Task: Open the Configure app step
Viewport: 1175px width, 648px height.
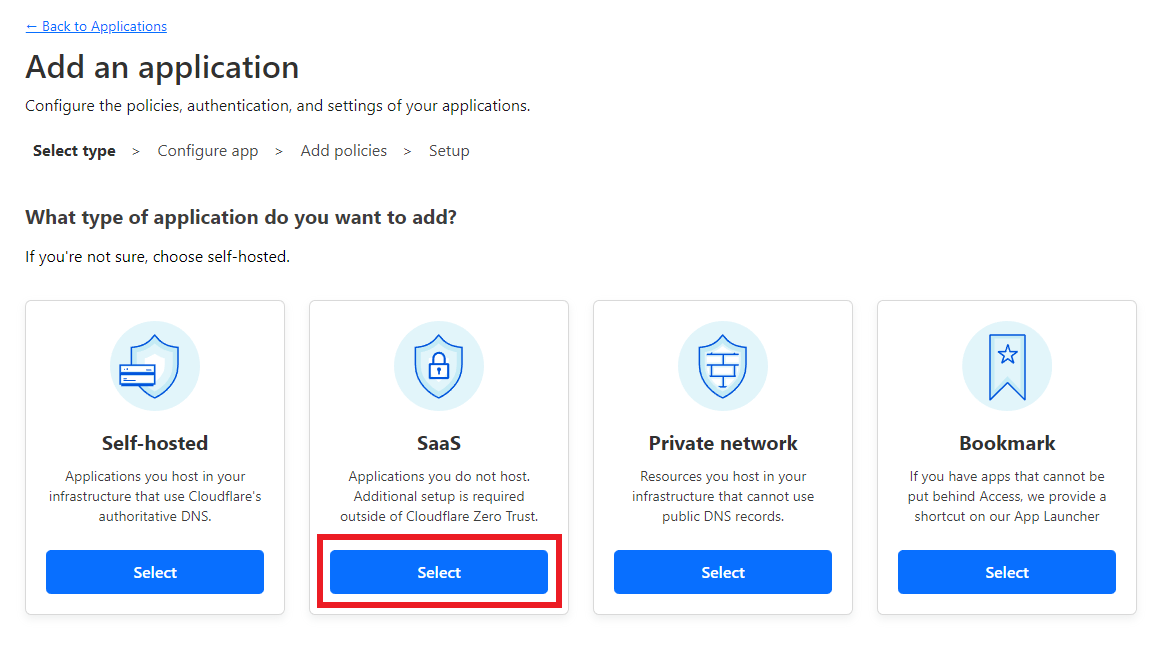Action: point(208,150)
